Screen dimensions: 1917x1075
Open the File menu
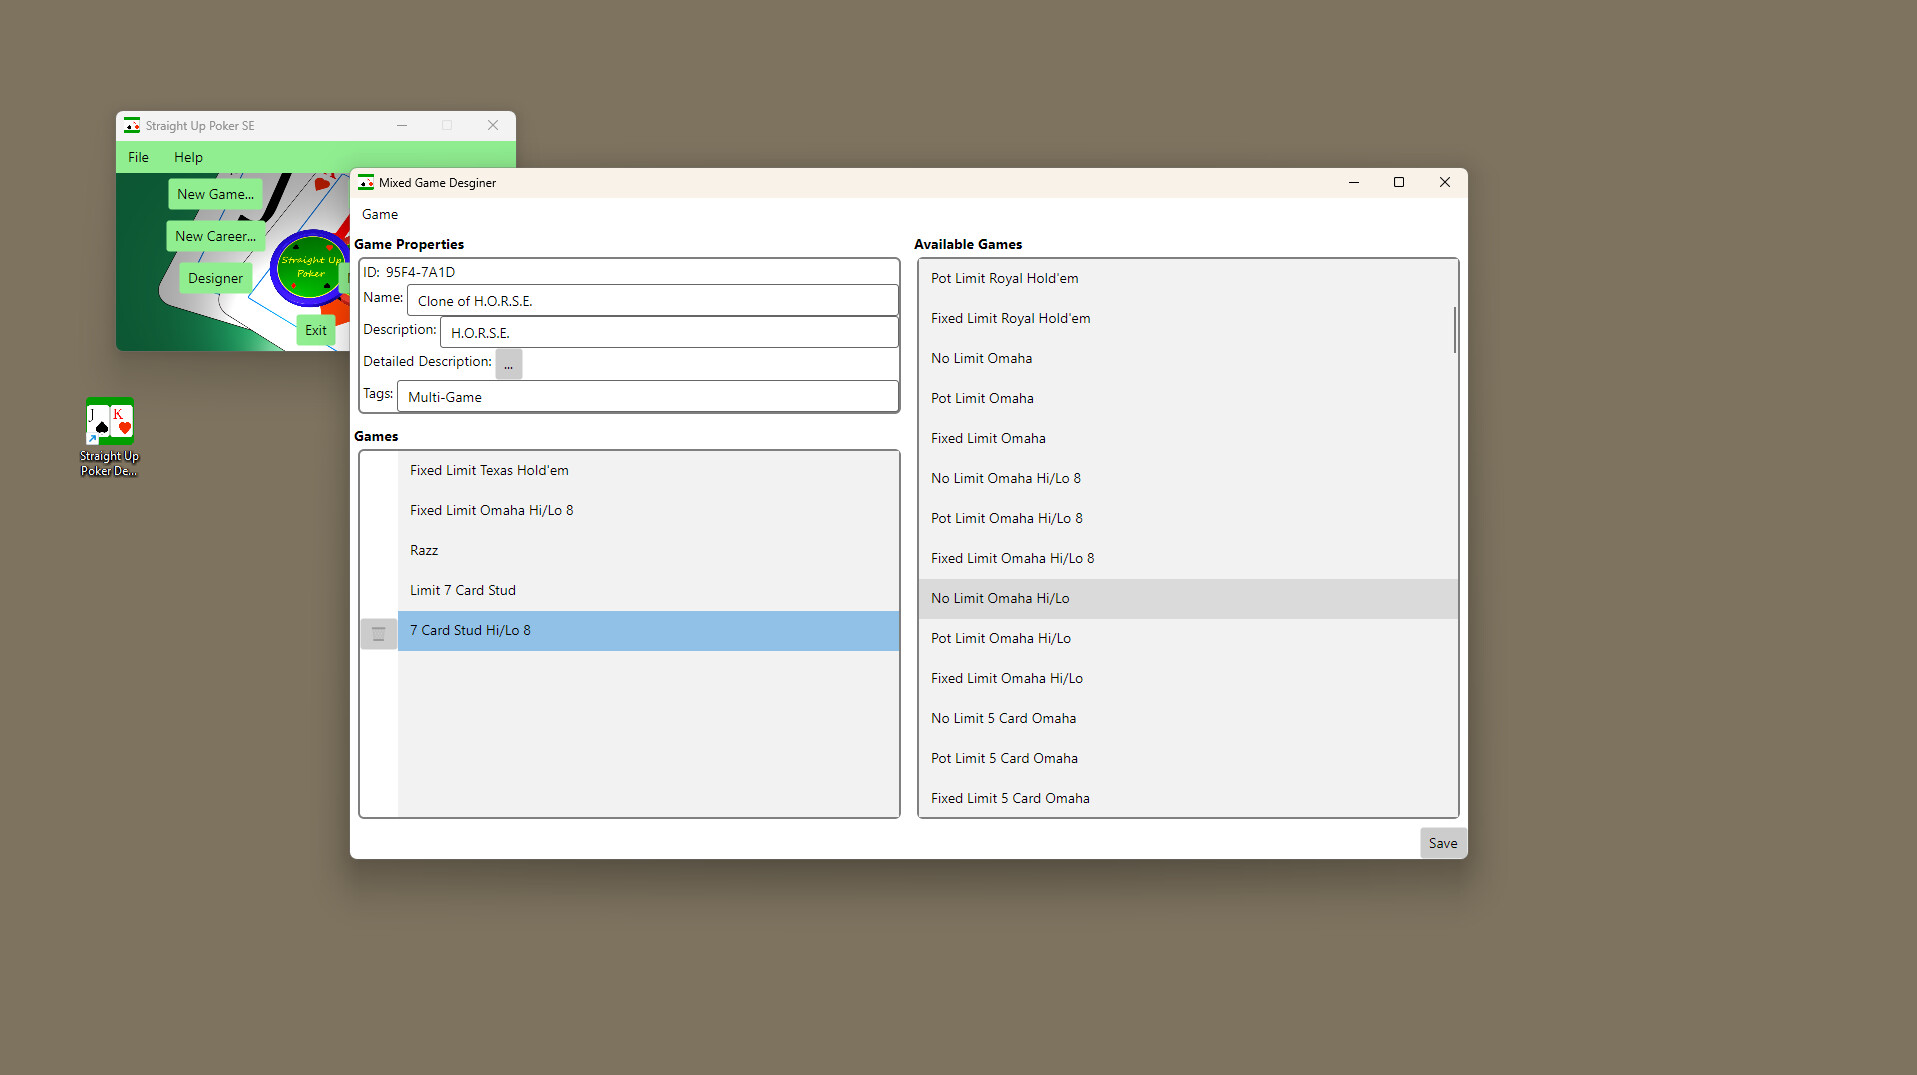pyautogui.click(x=138, y=157)
